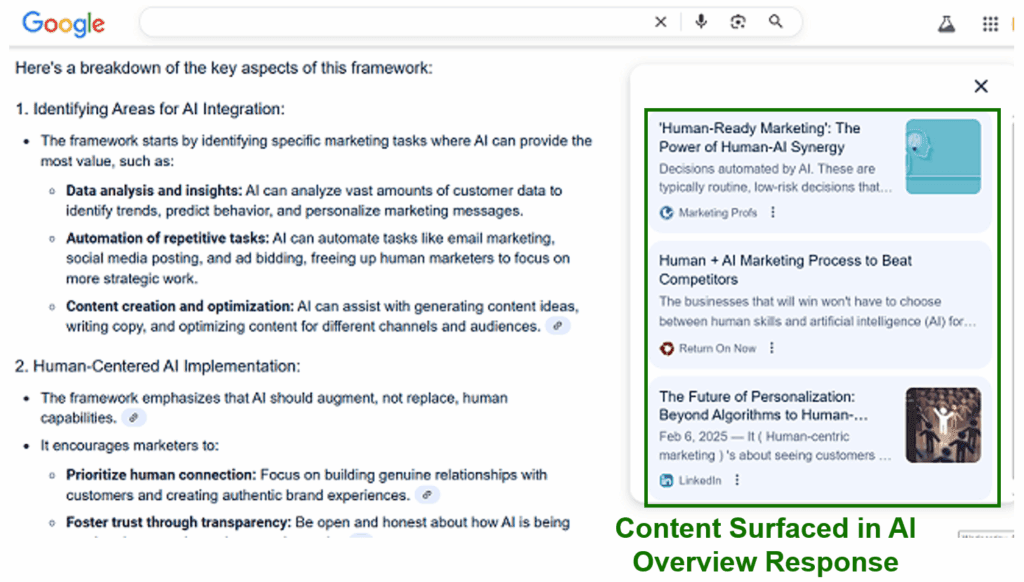Open Search Labs flask icon
Viewport: 1024px width, 582px height.
(x=946, y=24)
